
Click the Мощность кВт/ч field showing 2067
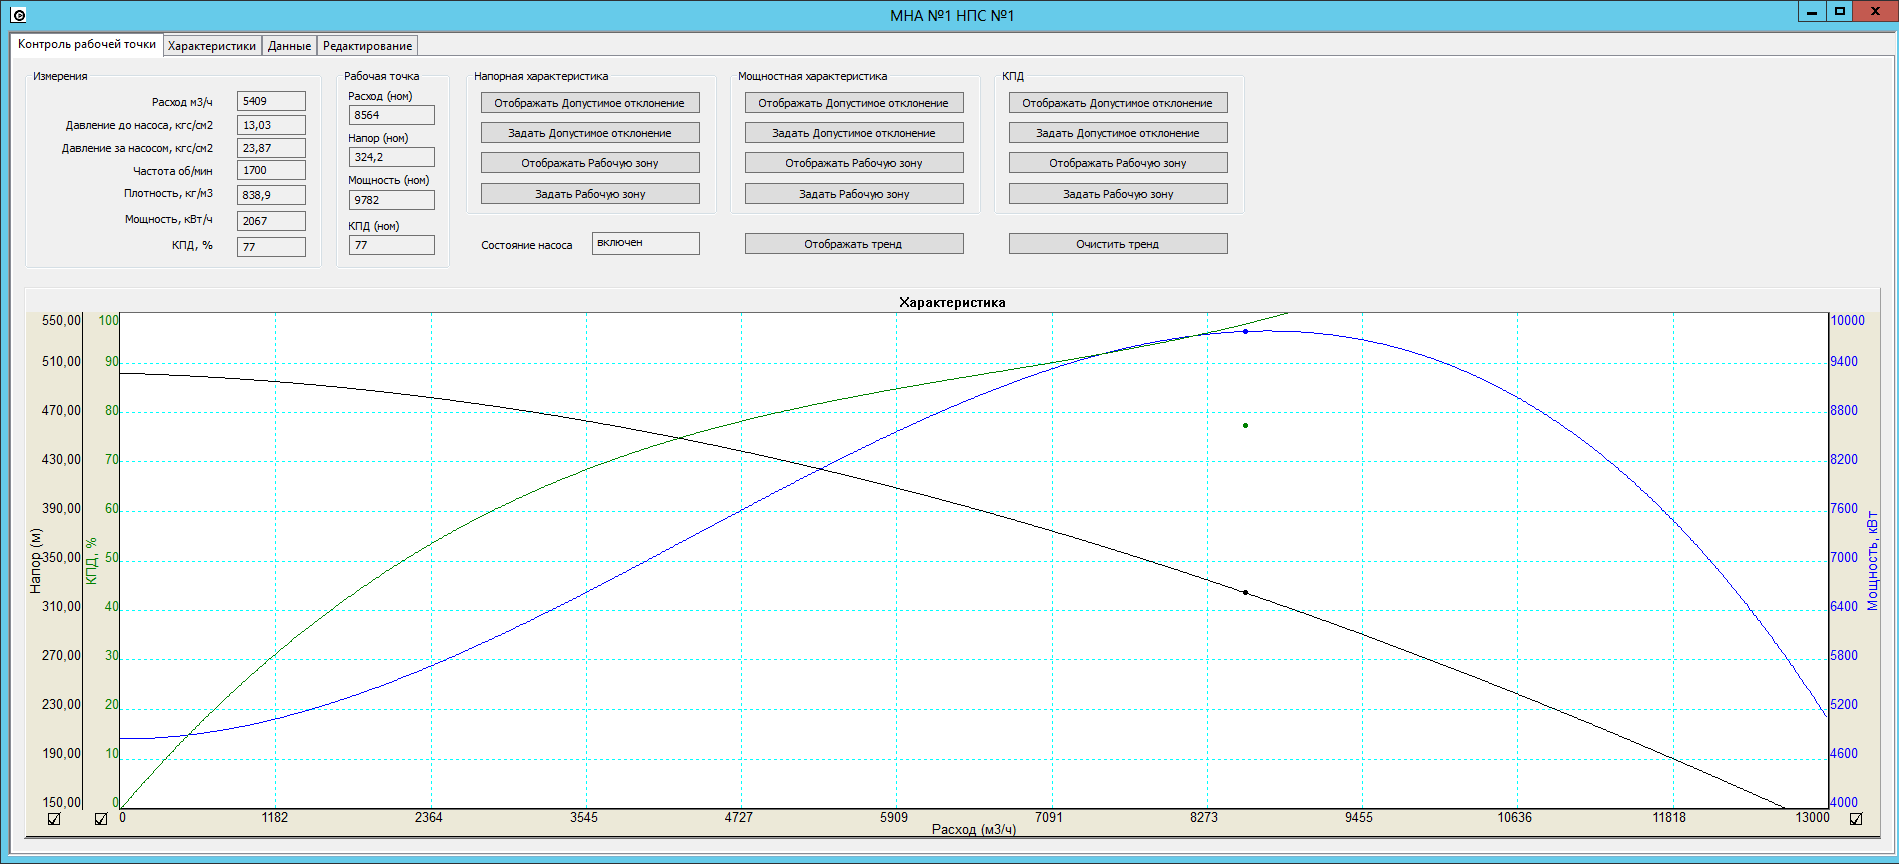pos(271,221)
